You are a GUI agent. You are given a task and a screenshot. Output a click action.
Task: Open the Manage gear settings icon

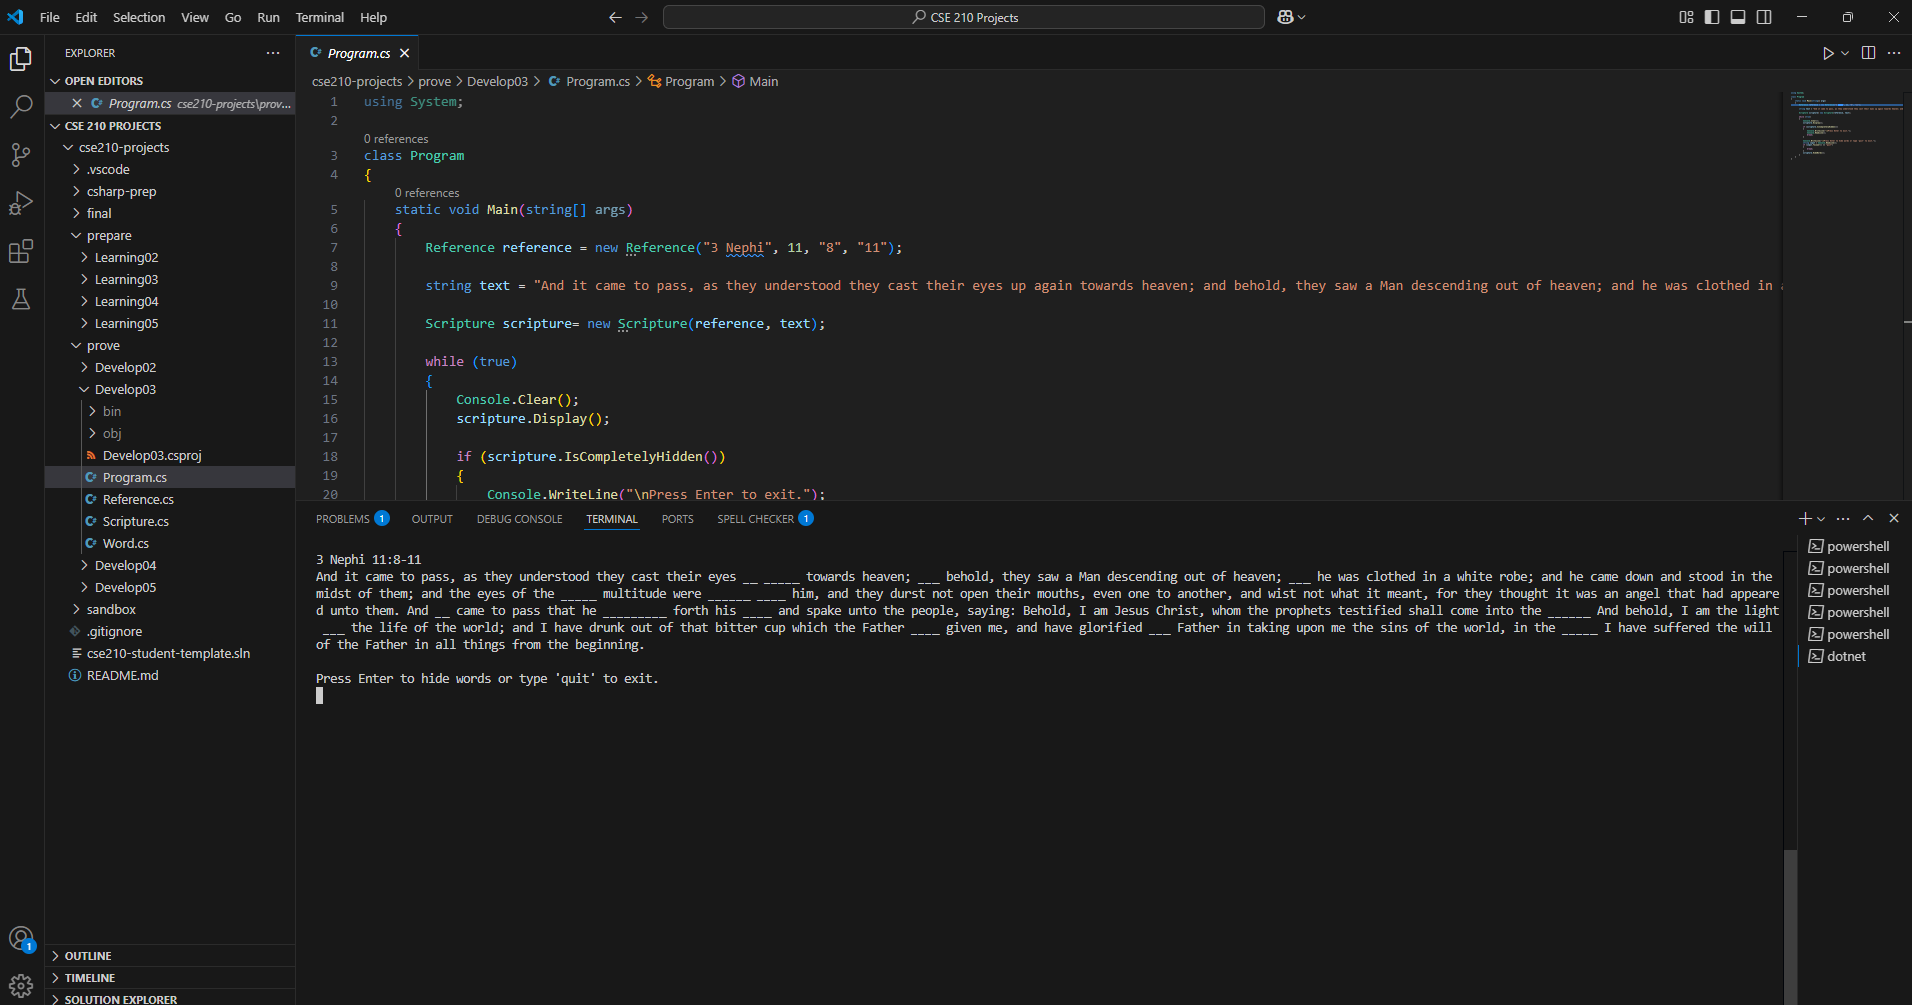tap(21, 986)
